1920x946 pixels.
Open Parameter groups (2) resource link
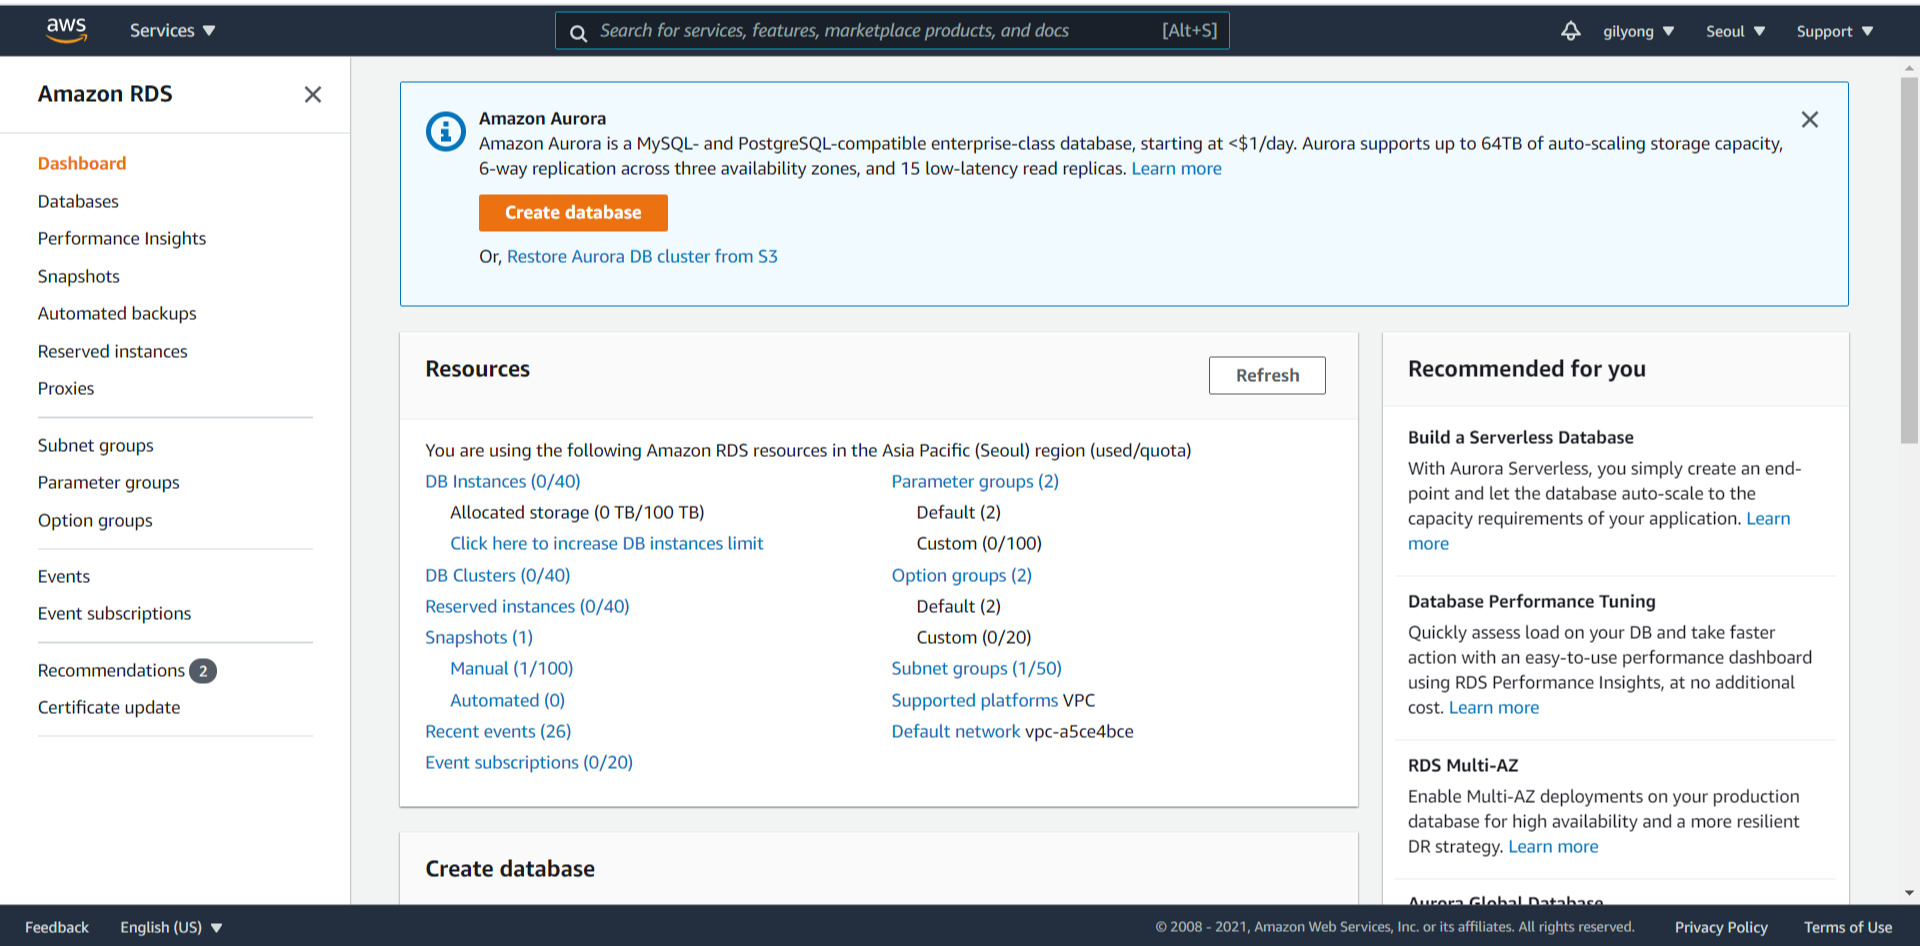coord(975,481)
